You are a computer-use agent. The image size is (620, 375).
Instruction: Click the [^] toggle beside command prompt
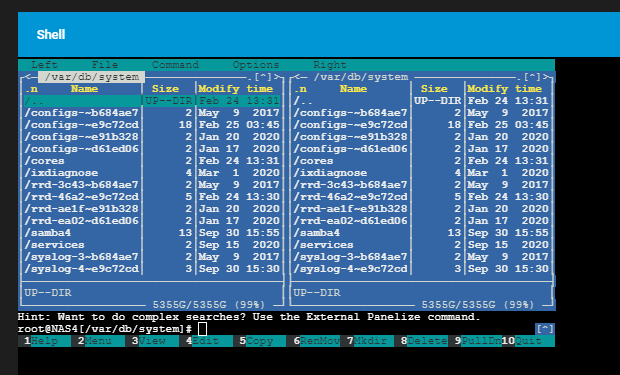point(545,329)
